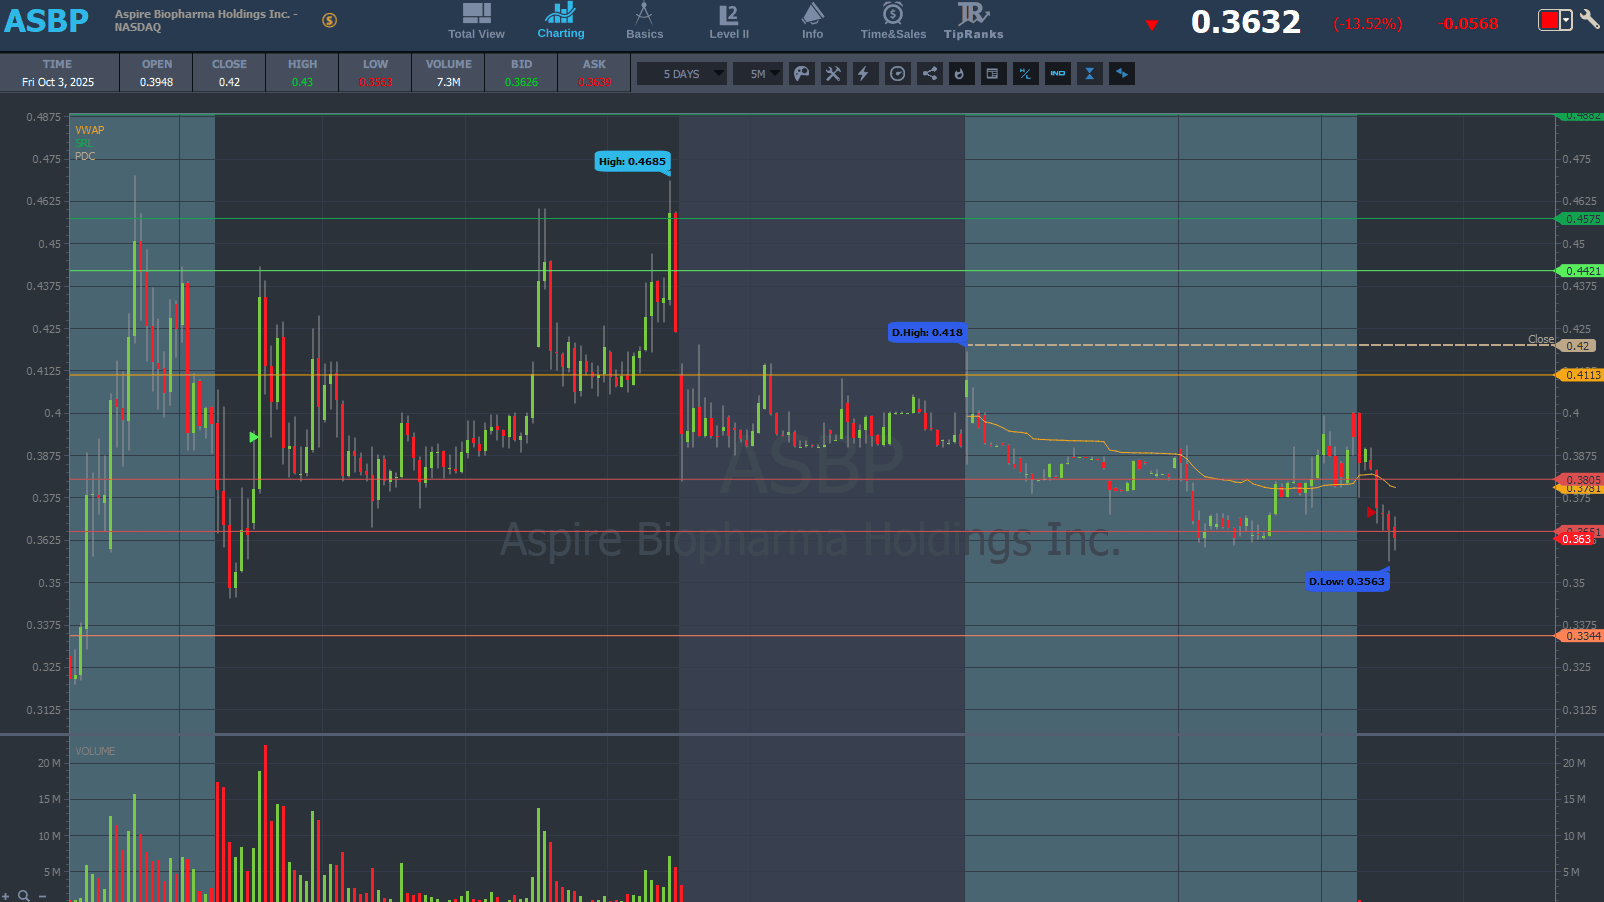Toggle the hourglass-shaped button
This screenshot has width=1604, height=902.
pyautogui.click(x=1090, y=74)
